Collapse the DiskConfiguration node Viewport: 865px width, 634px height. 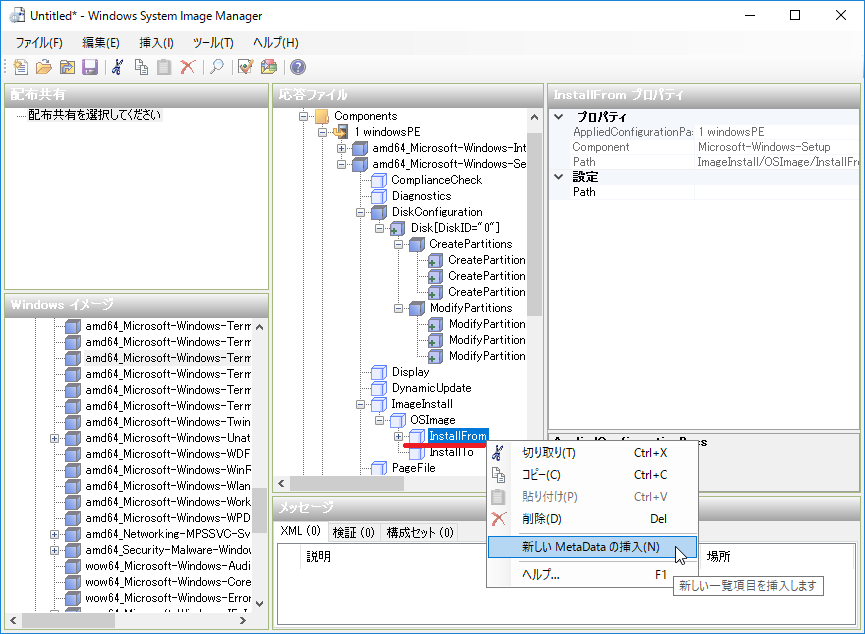[x=360, y=212]
